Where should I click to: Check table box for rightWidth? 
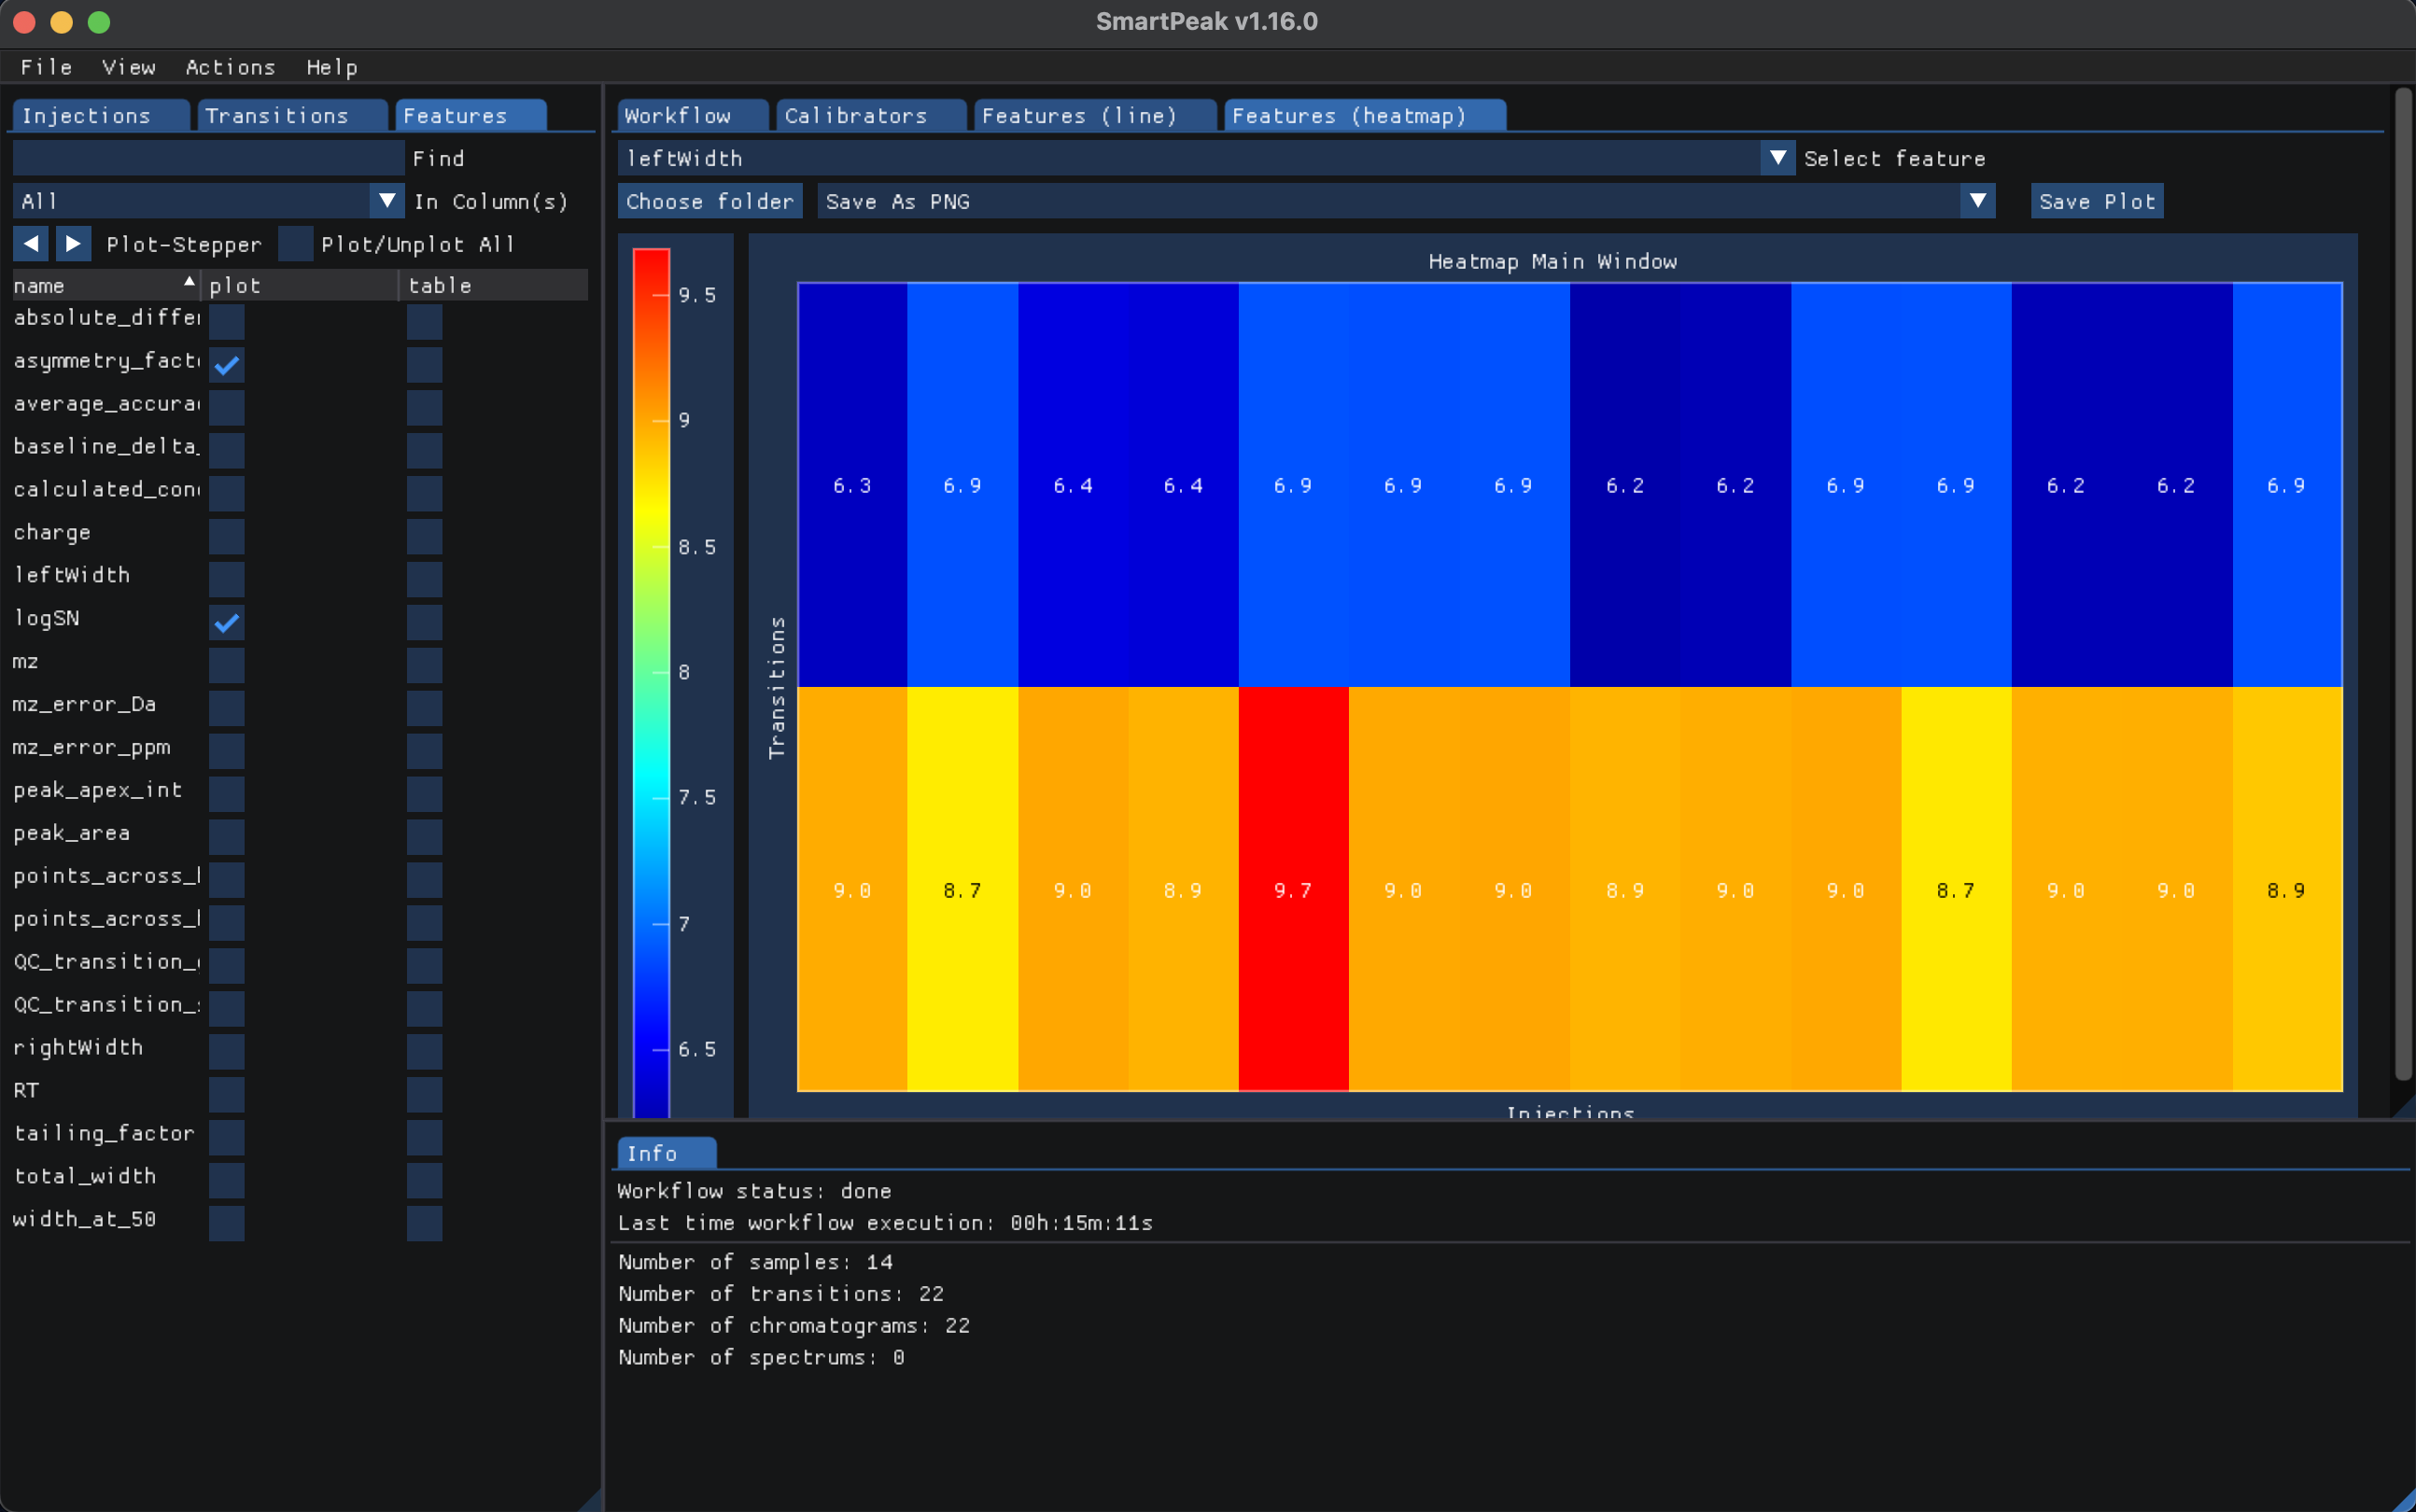[x=425, y=1052]
